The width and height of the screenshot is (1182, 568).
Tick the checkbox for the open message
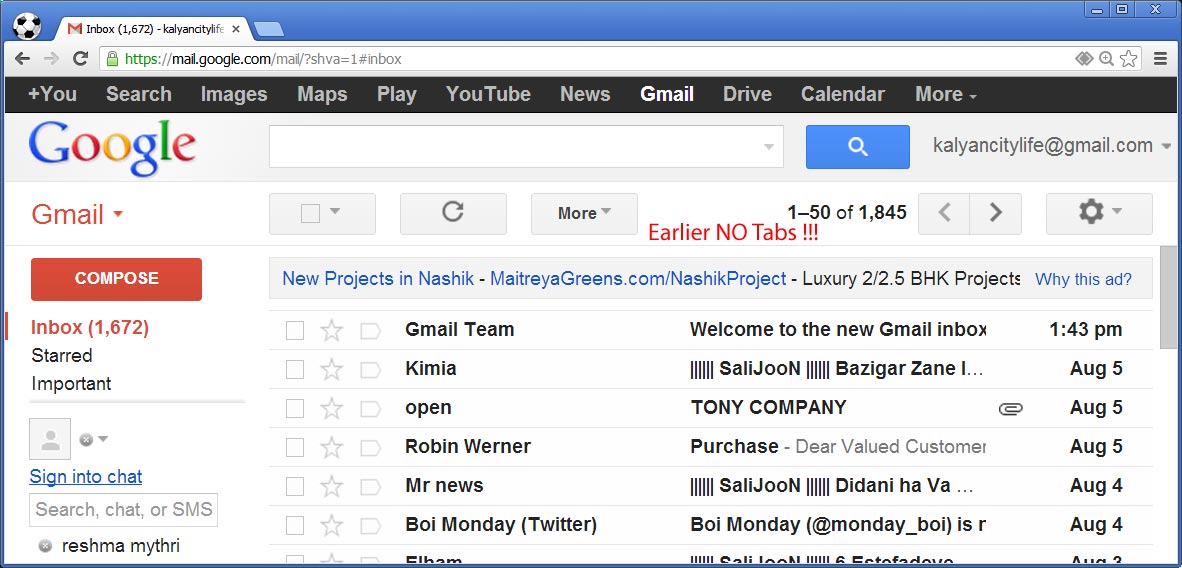tap(295, 409)
